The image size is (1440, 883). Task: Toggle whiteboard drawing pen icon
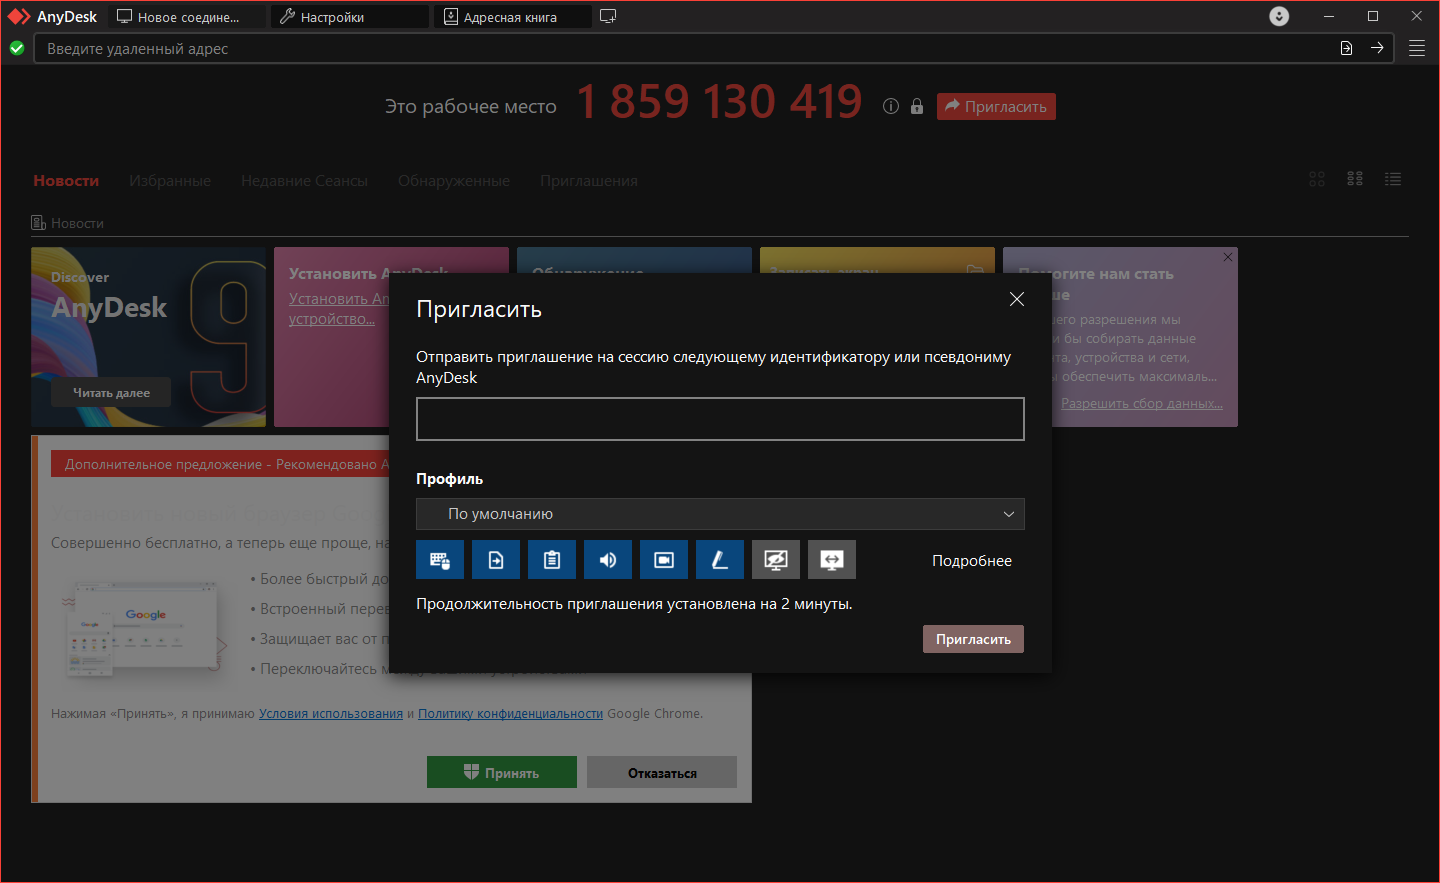[720, 560]
